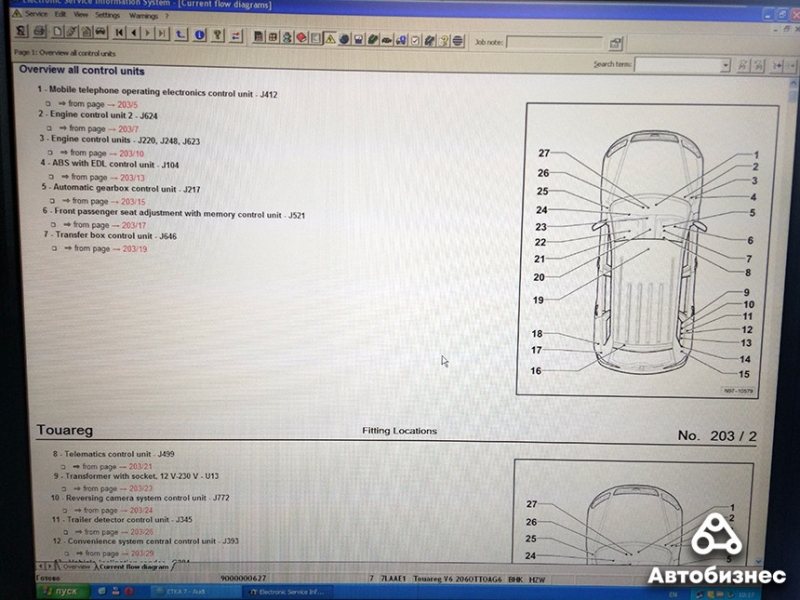
Task: Switch to the Current flow diagram tab
Action: [x=134, y=567]
